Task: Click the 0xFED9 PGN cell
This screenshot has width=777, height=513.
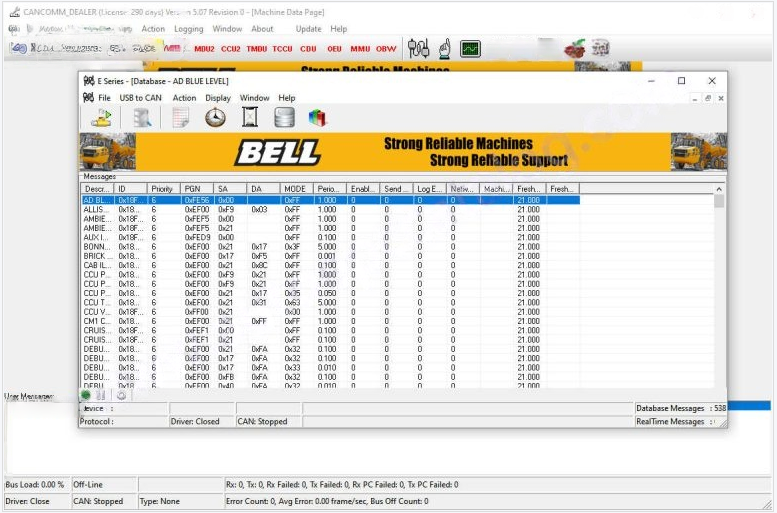Action: [x=197, y=237]
